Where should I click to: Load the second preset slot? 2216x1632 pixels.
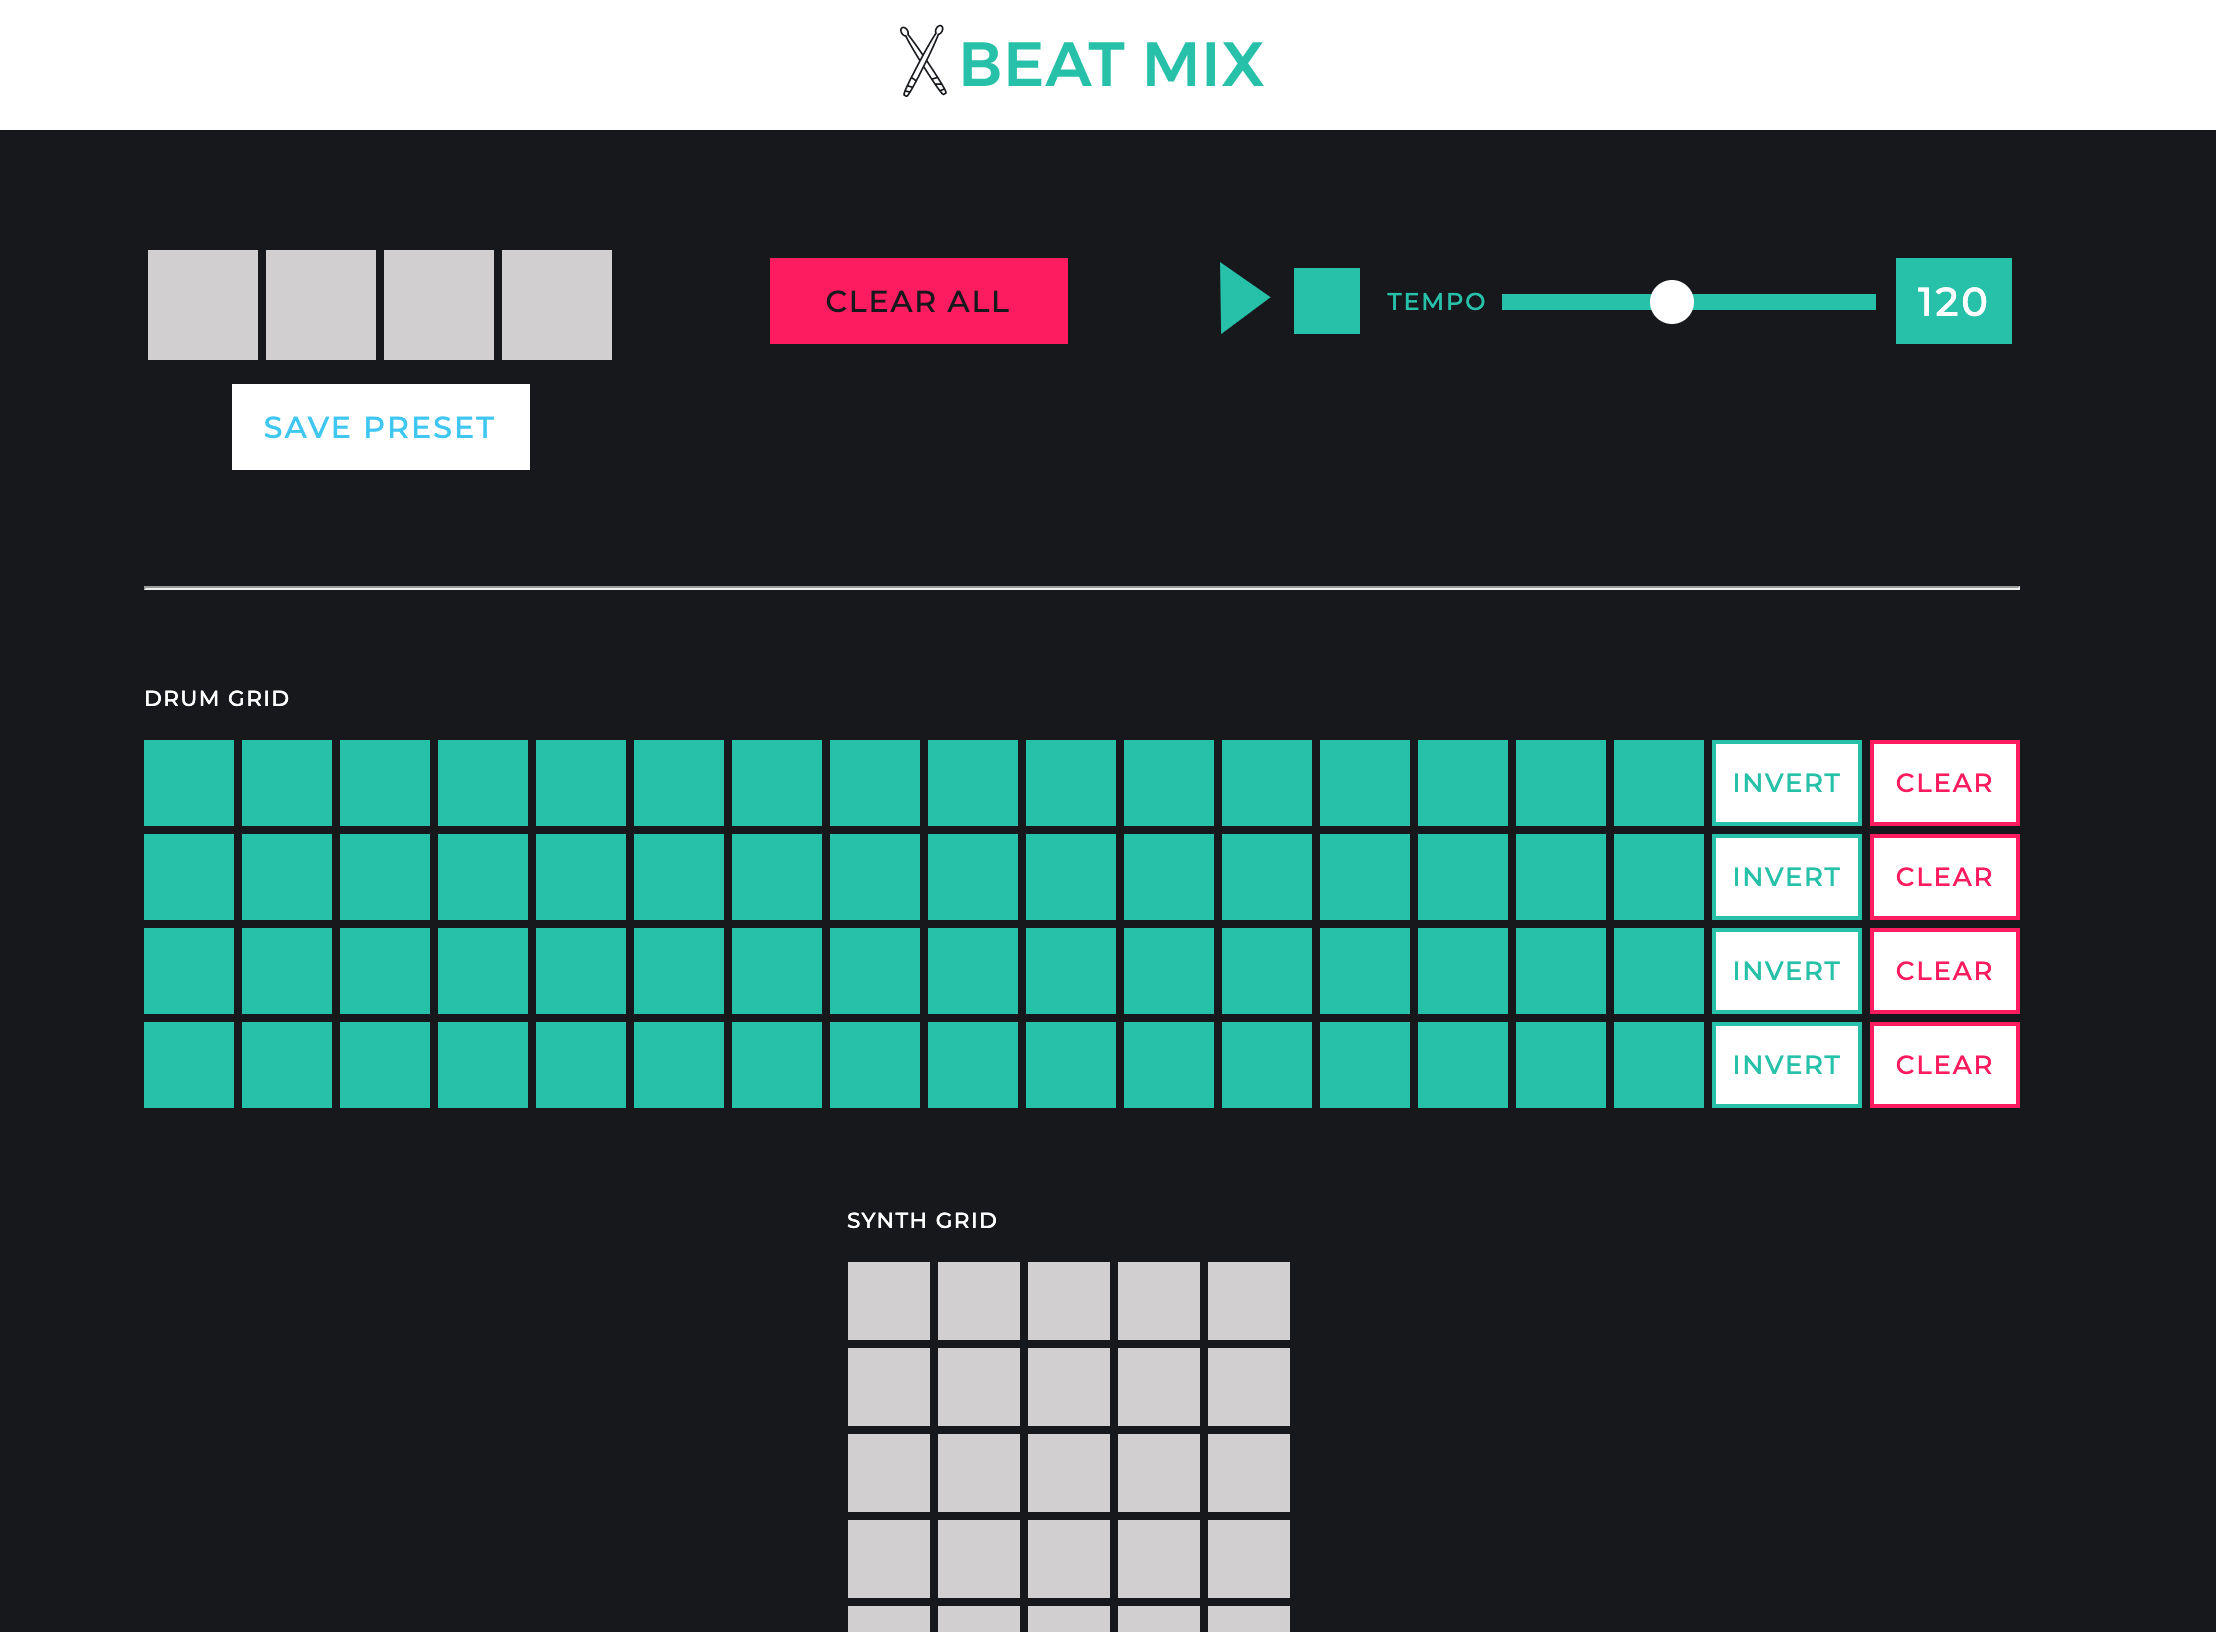coord(321,305)
